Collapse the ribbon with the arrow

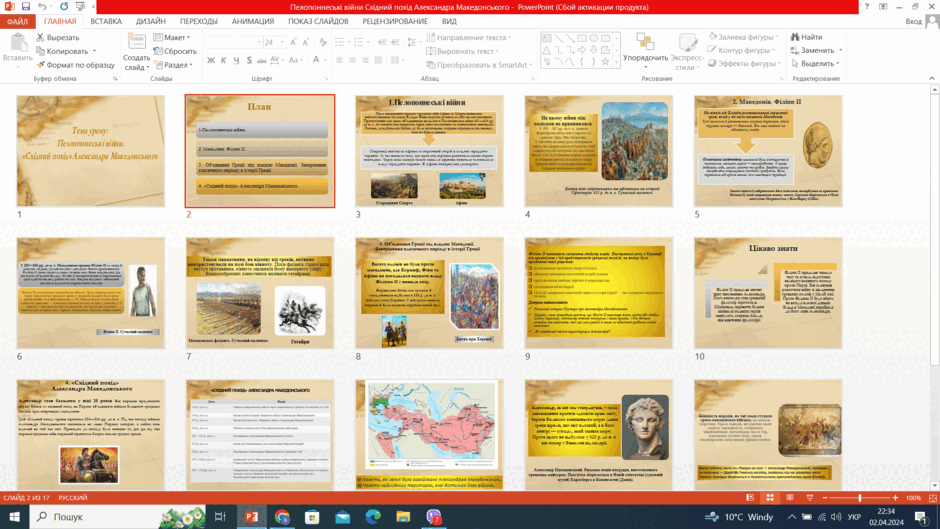point(932,79)
